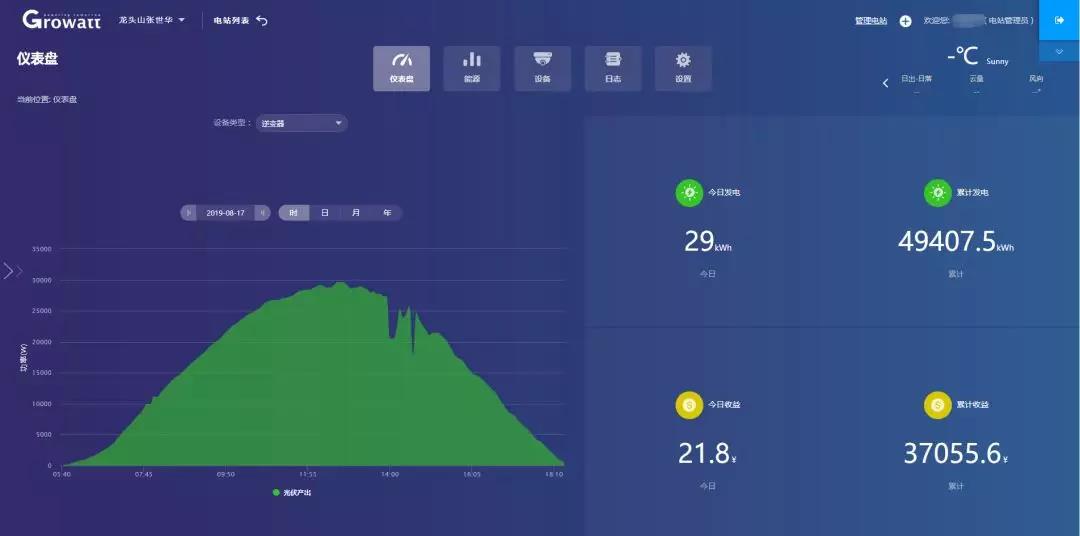This screenshot has height=536, width=1080.
Task: Switch chart to 月 monthly view
Action: click(355, 213)
